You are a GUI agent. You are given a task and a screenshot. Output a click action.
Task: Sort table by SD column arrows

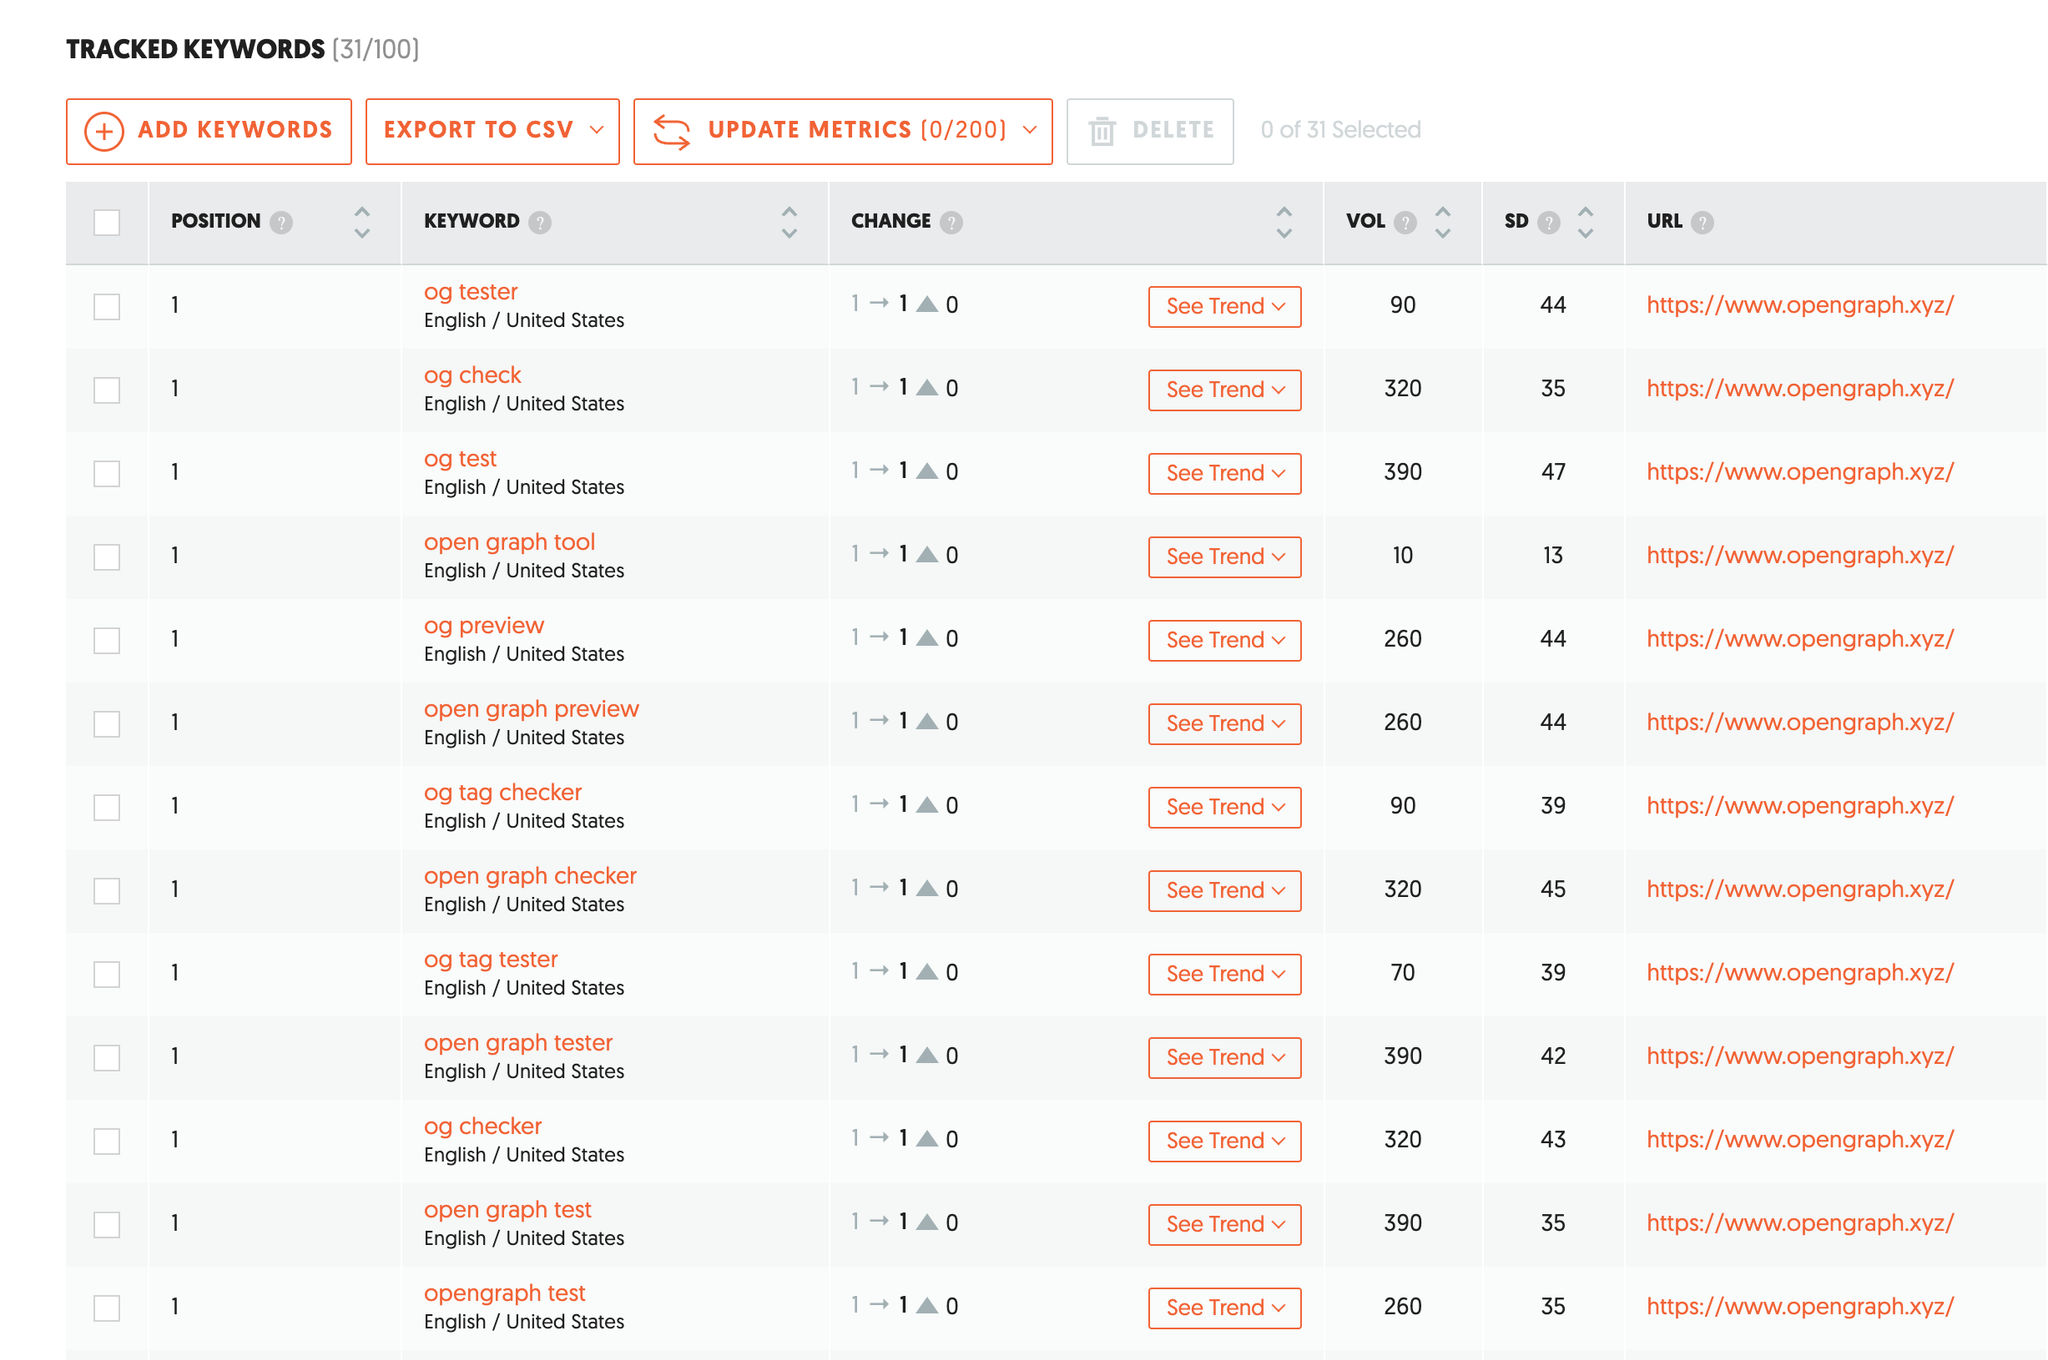(1585, 222)
